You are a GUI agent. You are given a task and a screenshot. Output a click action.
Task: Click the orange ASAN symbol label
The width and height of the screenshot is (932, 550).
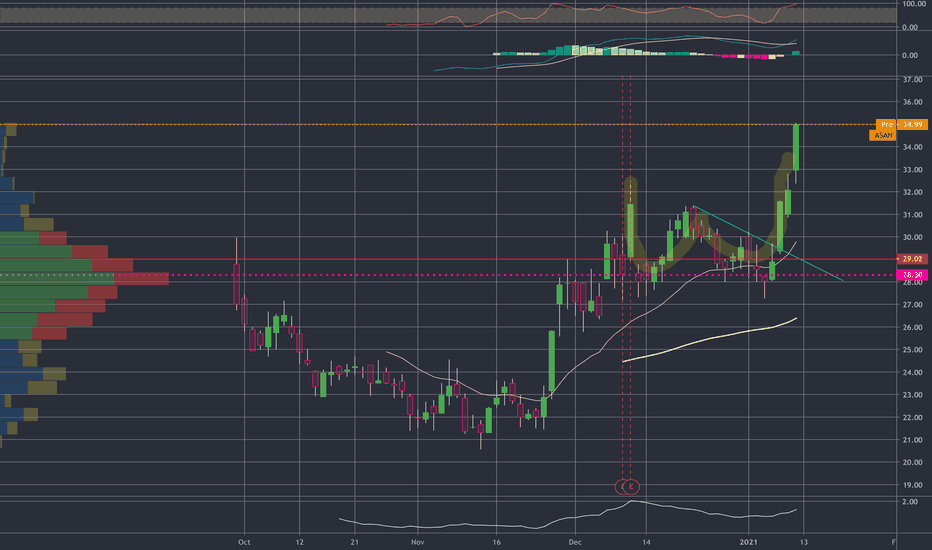[x=883, y=136]
